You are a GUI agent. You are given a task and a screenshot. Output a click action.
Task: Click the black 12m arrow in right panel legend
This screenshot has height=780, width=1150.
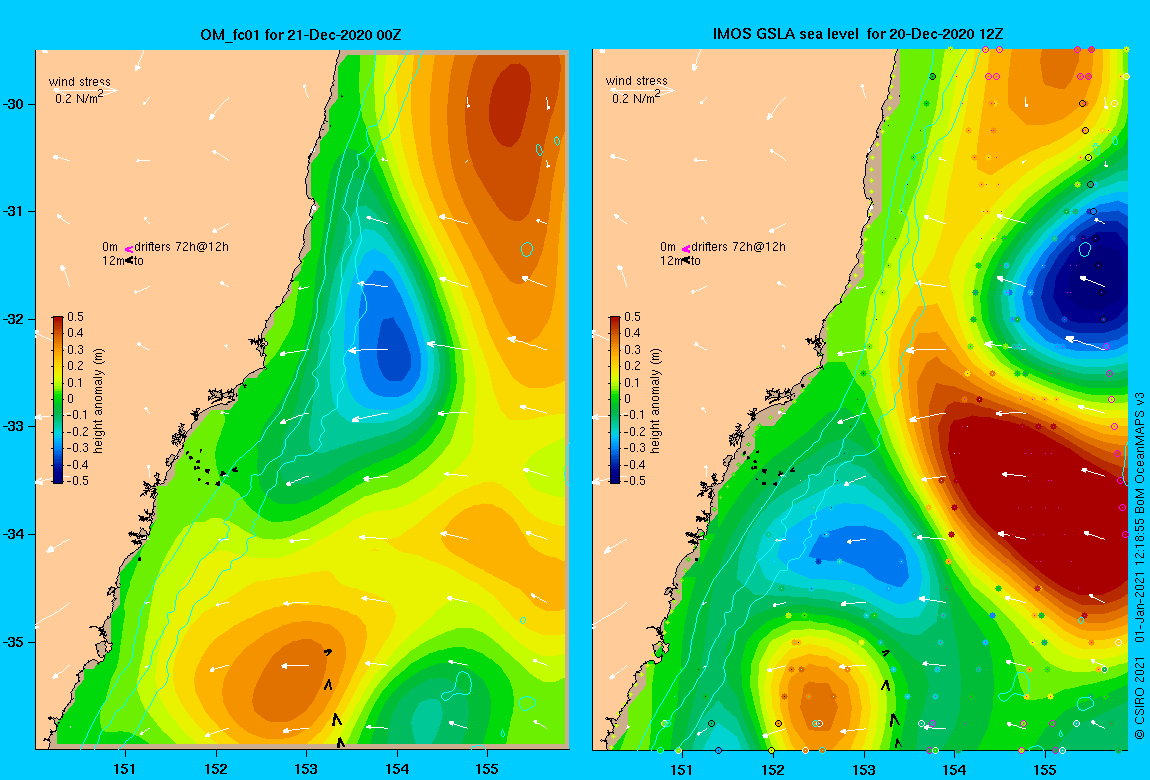point(686,260)
